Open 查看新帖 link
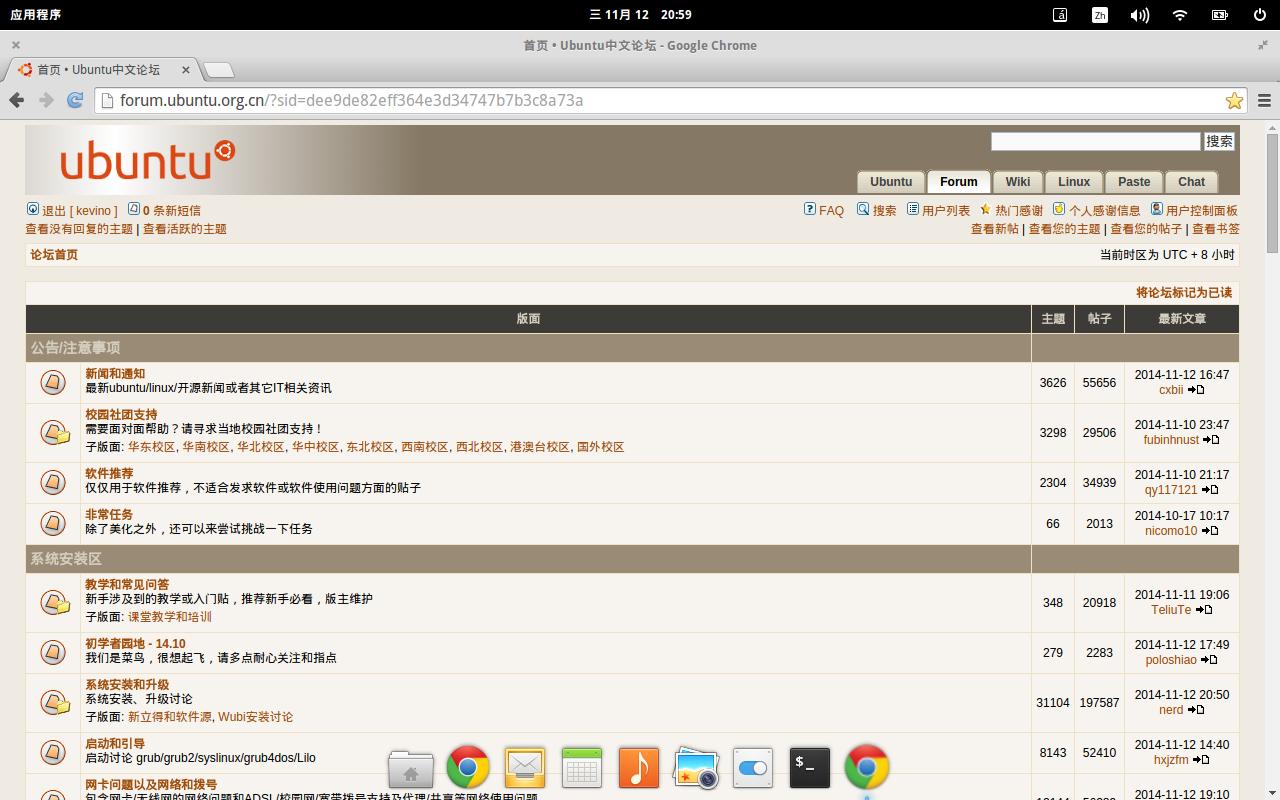Image resolution: width=1280 pixels, height=800 pixels. pyautogui.click(x=995, y=229)
